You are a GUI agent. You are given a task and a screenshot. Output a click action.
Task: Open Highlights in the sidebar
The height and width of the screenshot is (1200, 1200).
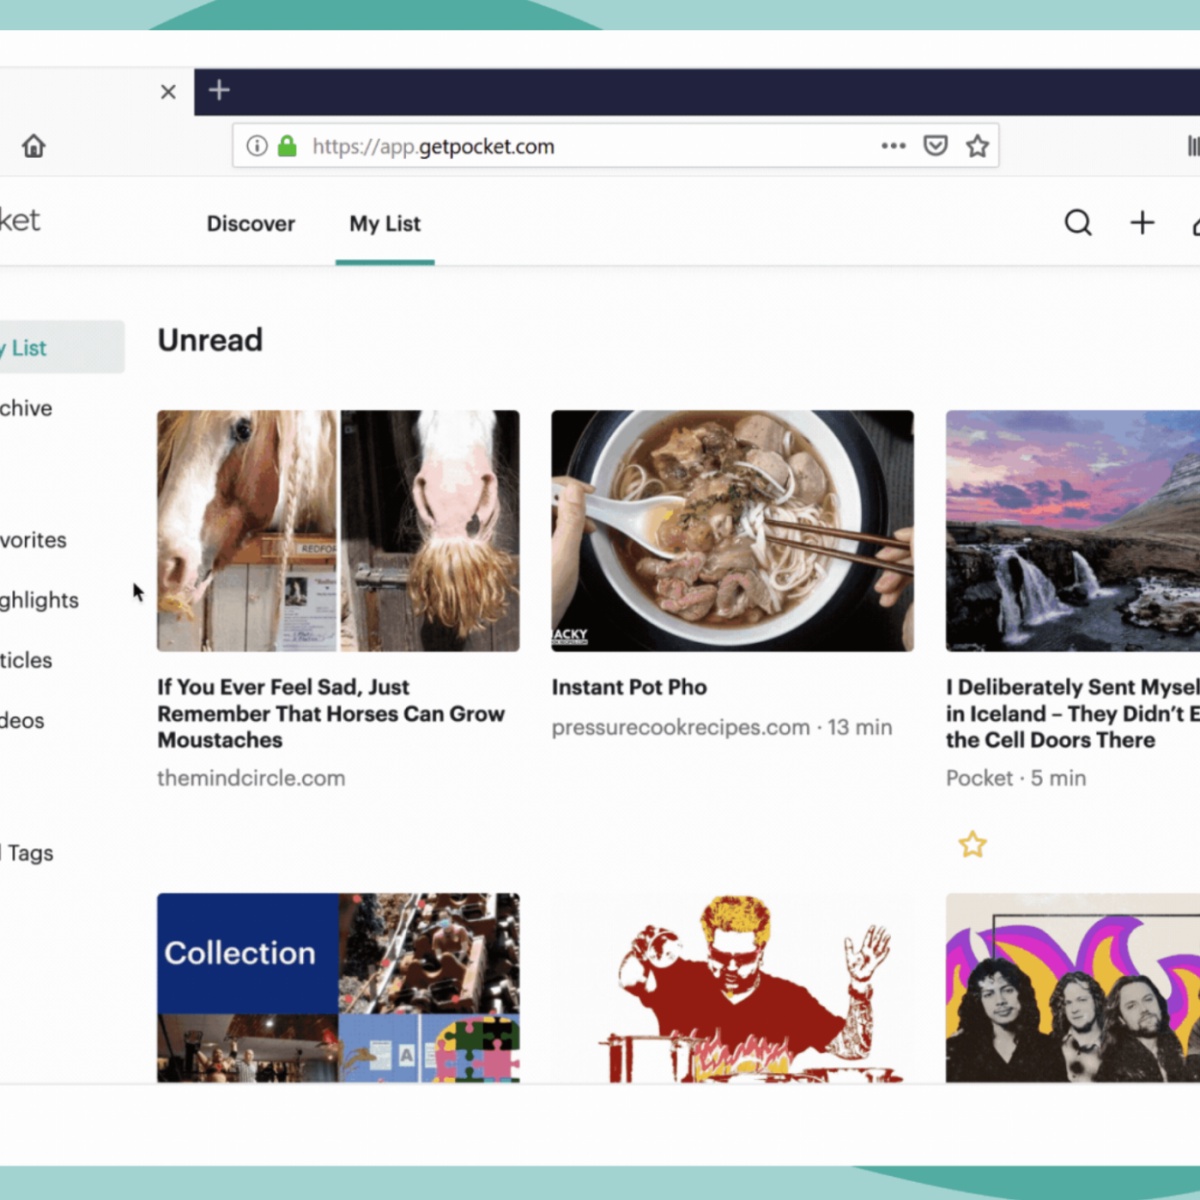39,600
